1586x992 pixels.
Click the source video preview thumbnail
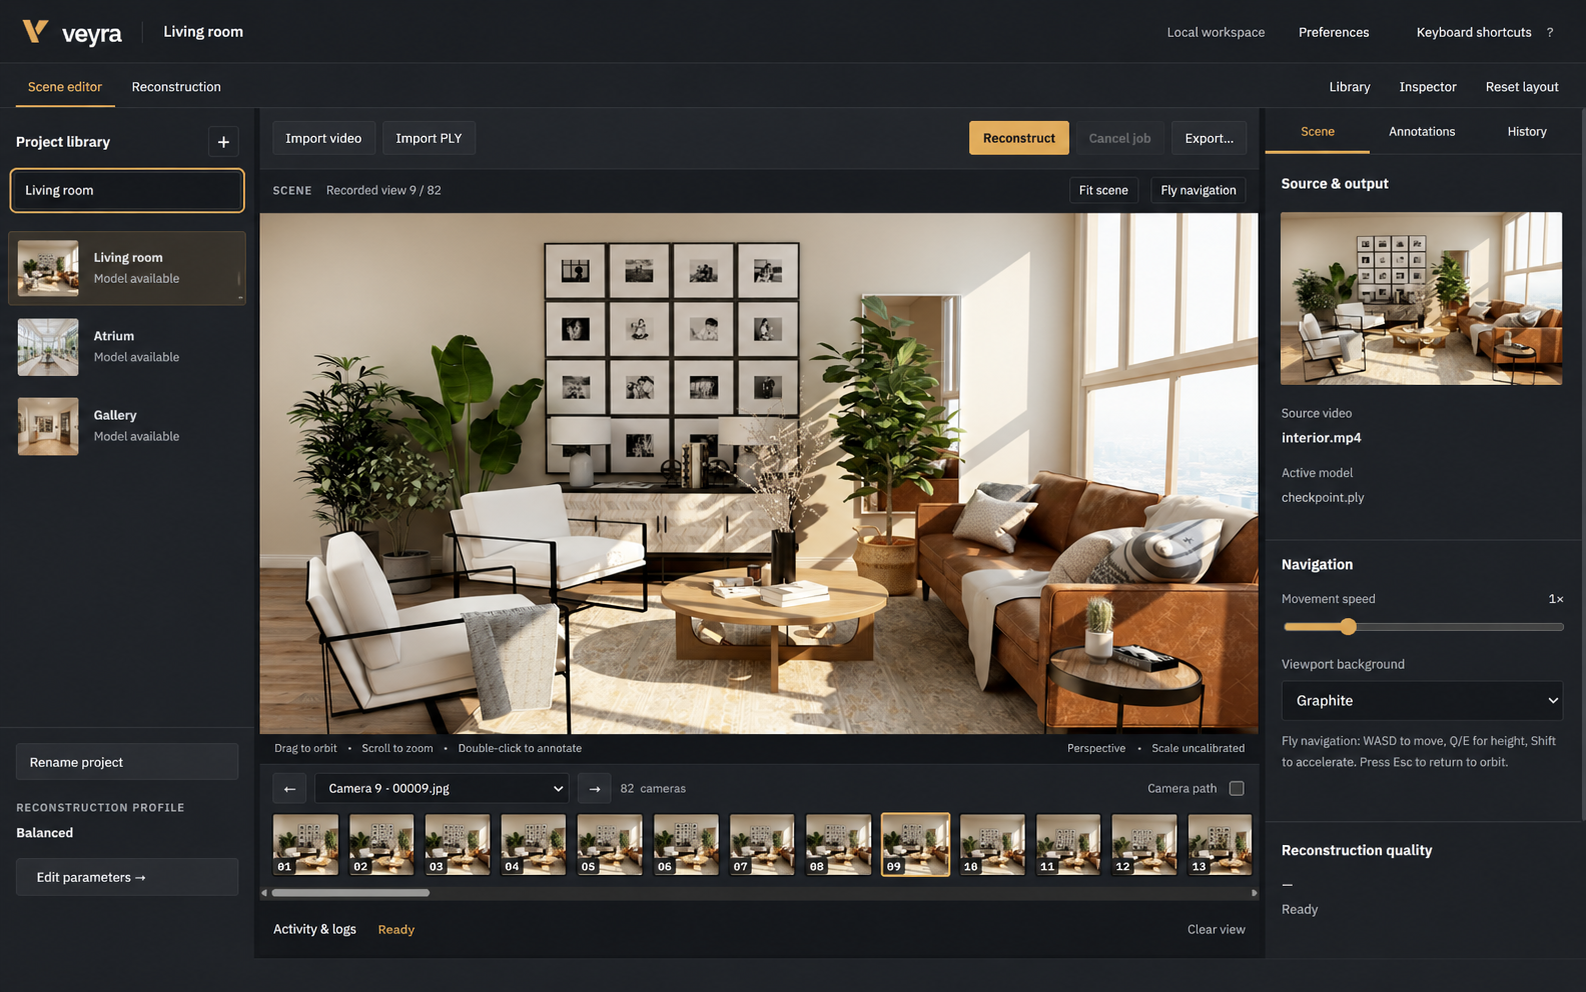(1421, 299)
